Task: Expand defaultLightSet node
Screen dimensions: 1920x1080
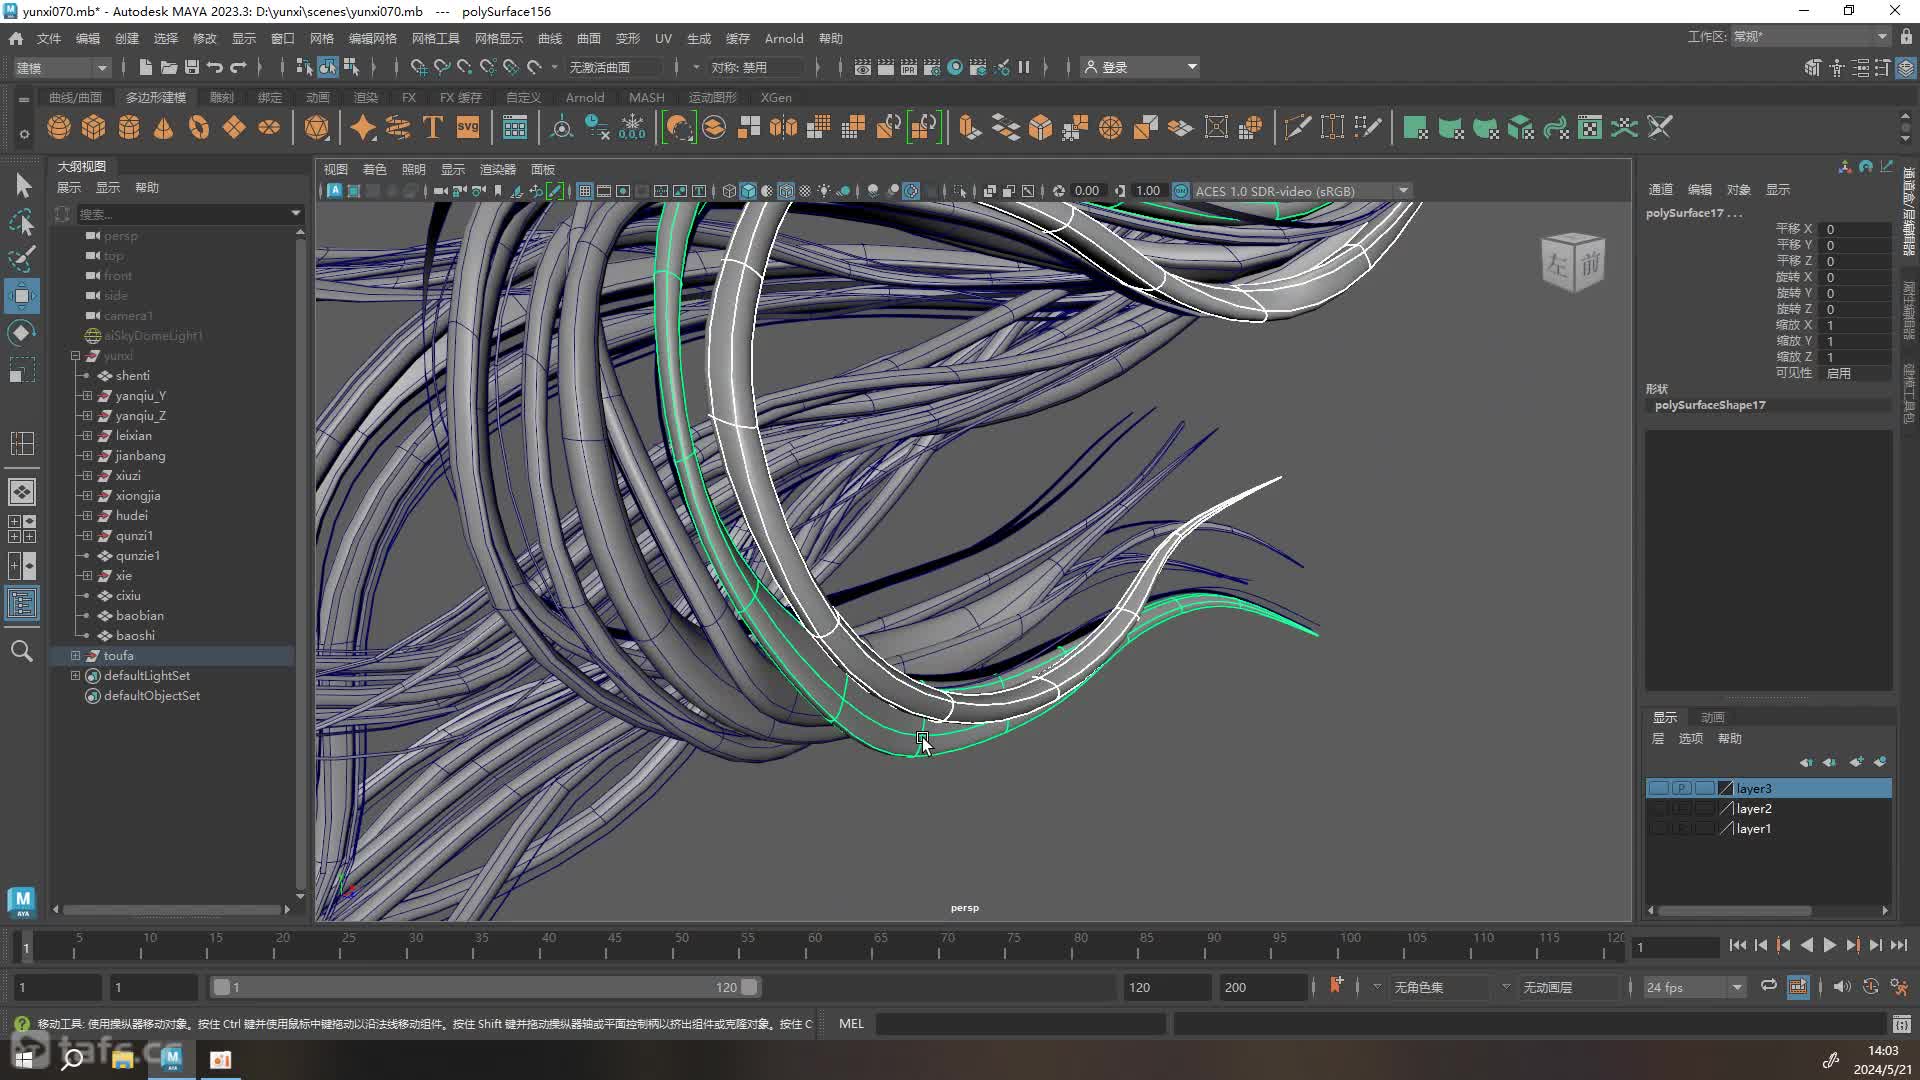Action: tap(75, 675)
